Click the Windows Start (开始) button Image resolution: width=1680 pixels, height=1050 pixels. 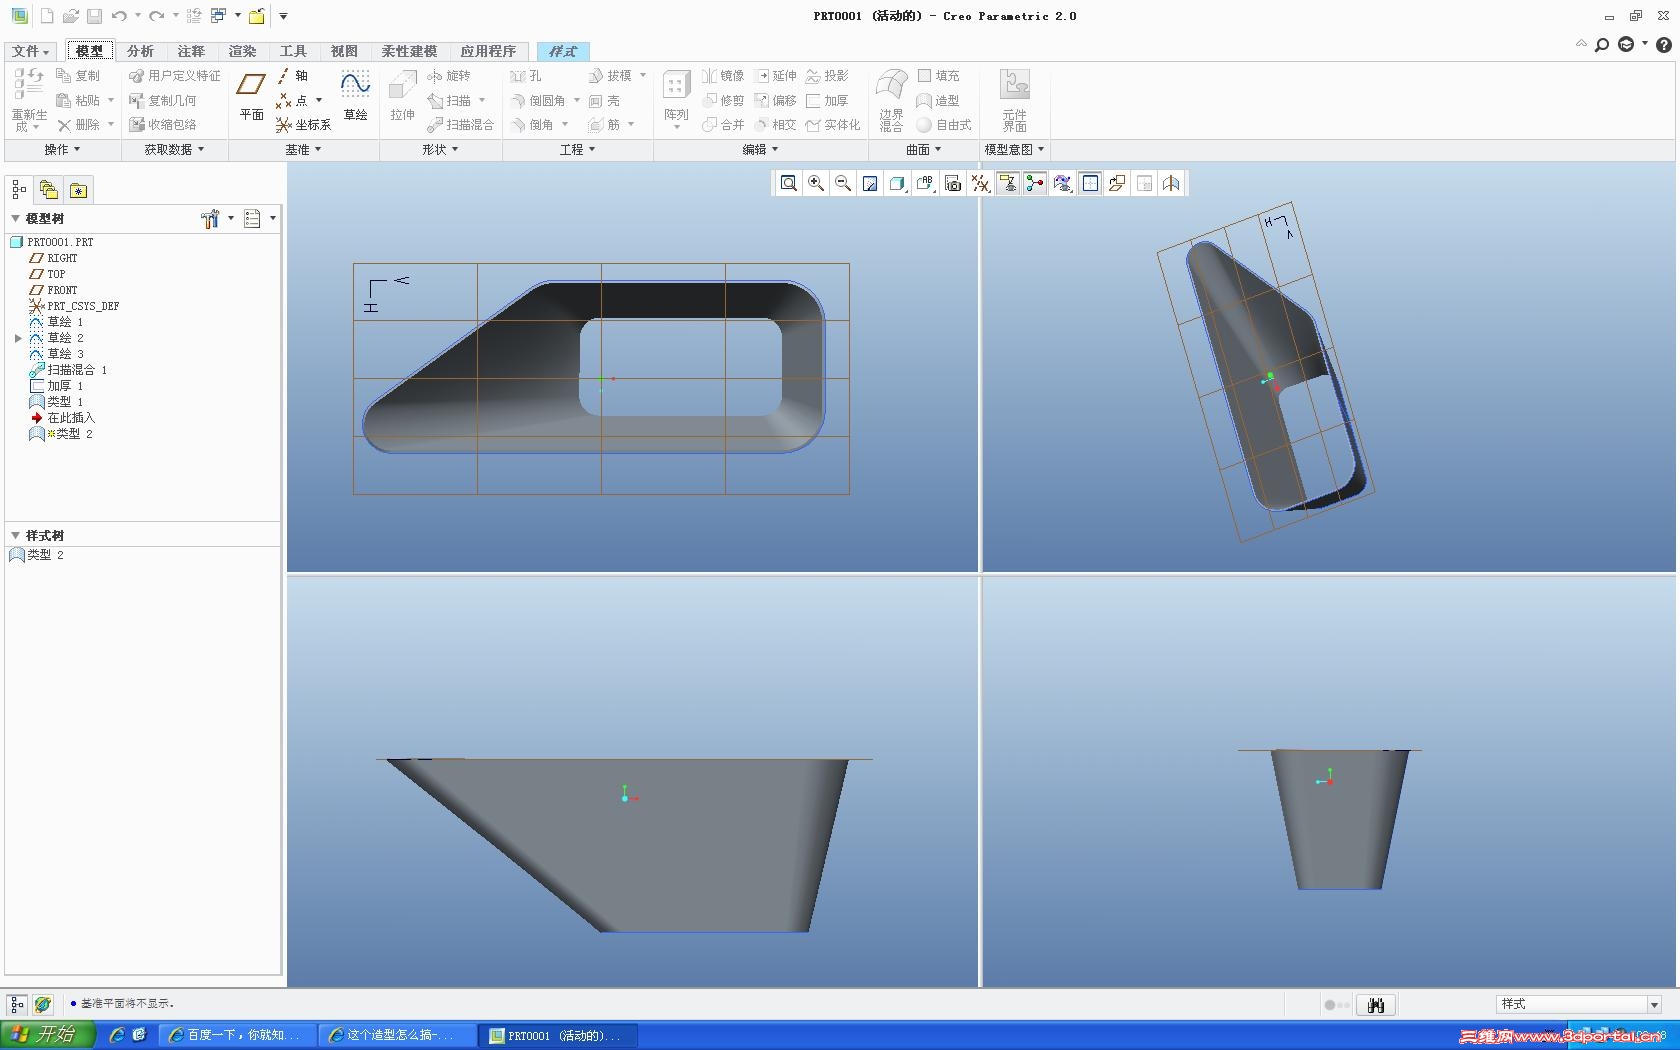tap(47, 1034)
